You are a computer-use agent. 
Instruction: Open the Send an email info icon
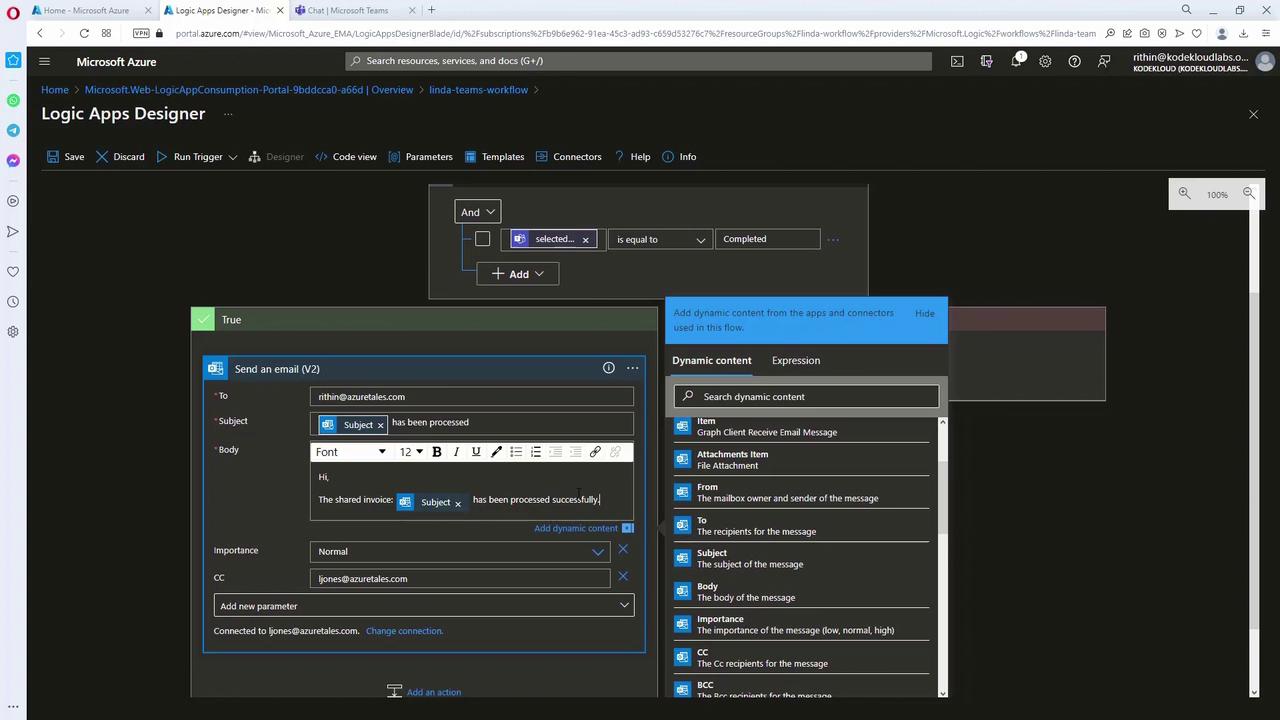click(608, 368)
